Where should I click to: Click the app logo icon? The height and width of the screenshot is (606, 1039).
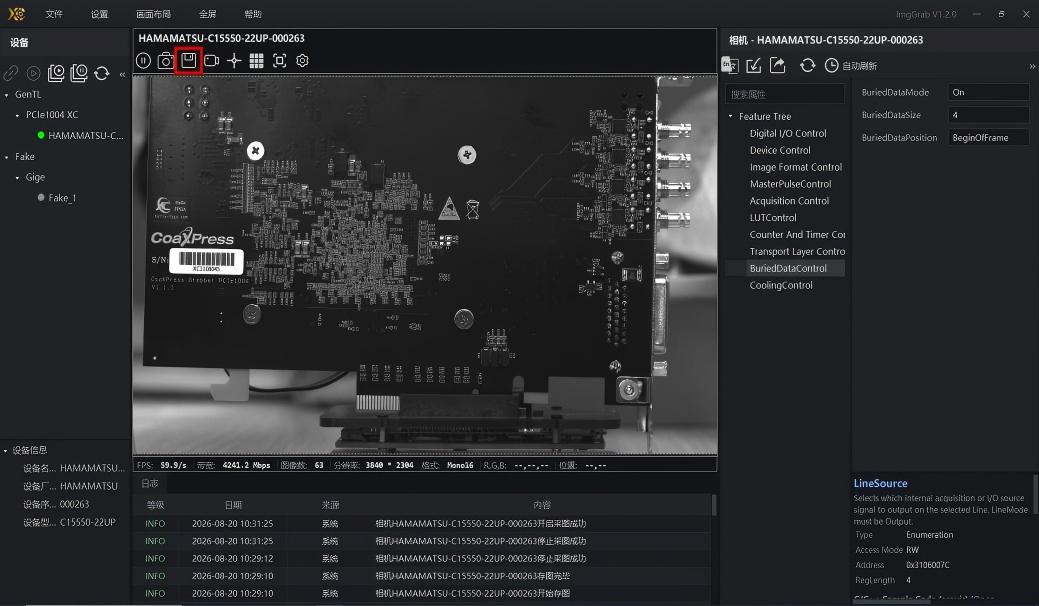click(x=17, y=14)
